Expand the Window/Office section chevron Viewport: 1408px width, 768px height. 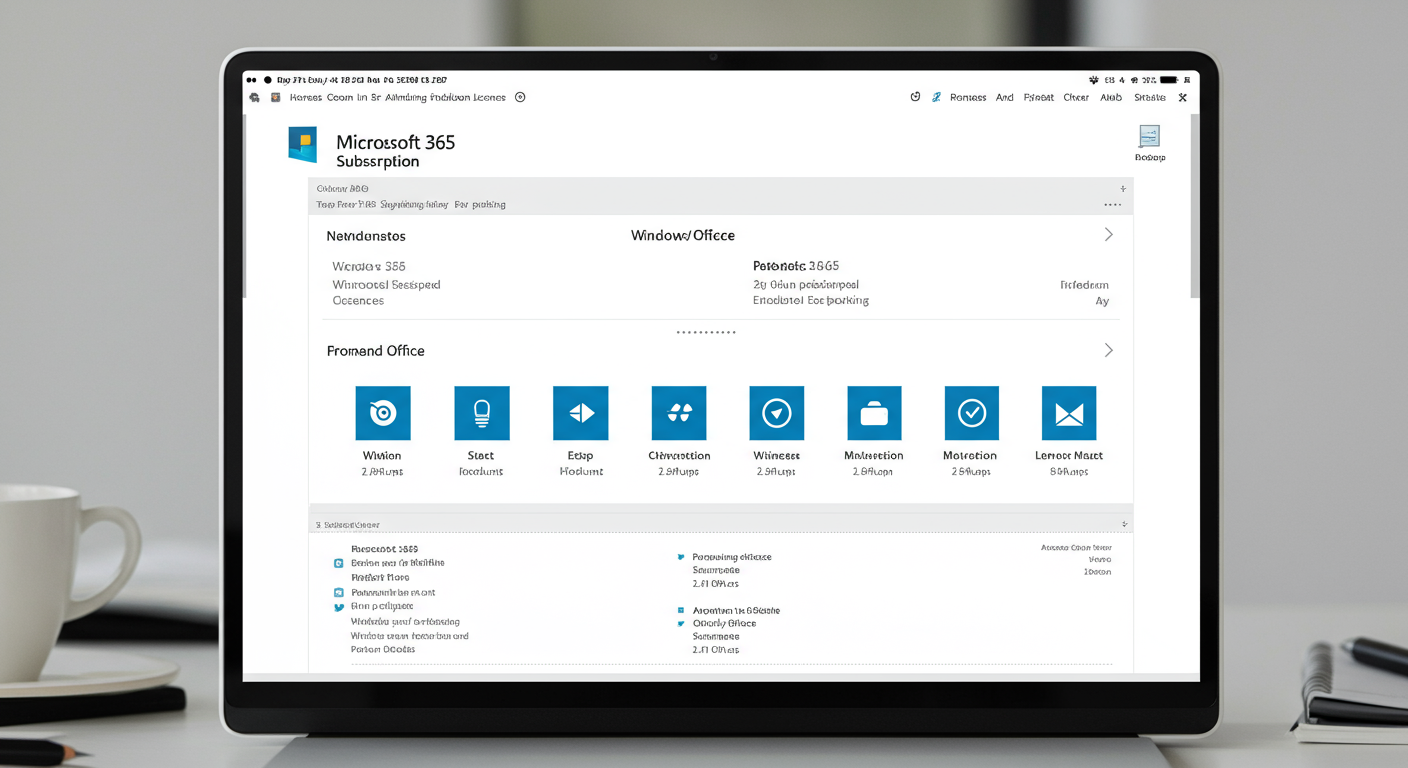pos(1108,234)
